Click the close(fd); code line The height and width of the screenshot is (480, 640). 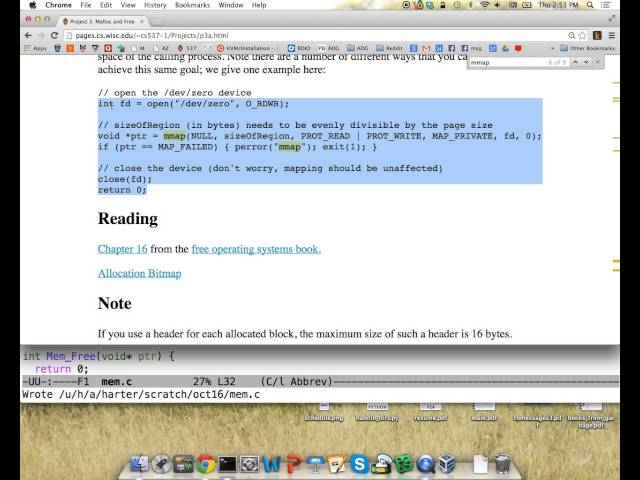coord(125,179)
